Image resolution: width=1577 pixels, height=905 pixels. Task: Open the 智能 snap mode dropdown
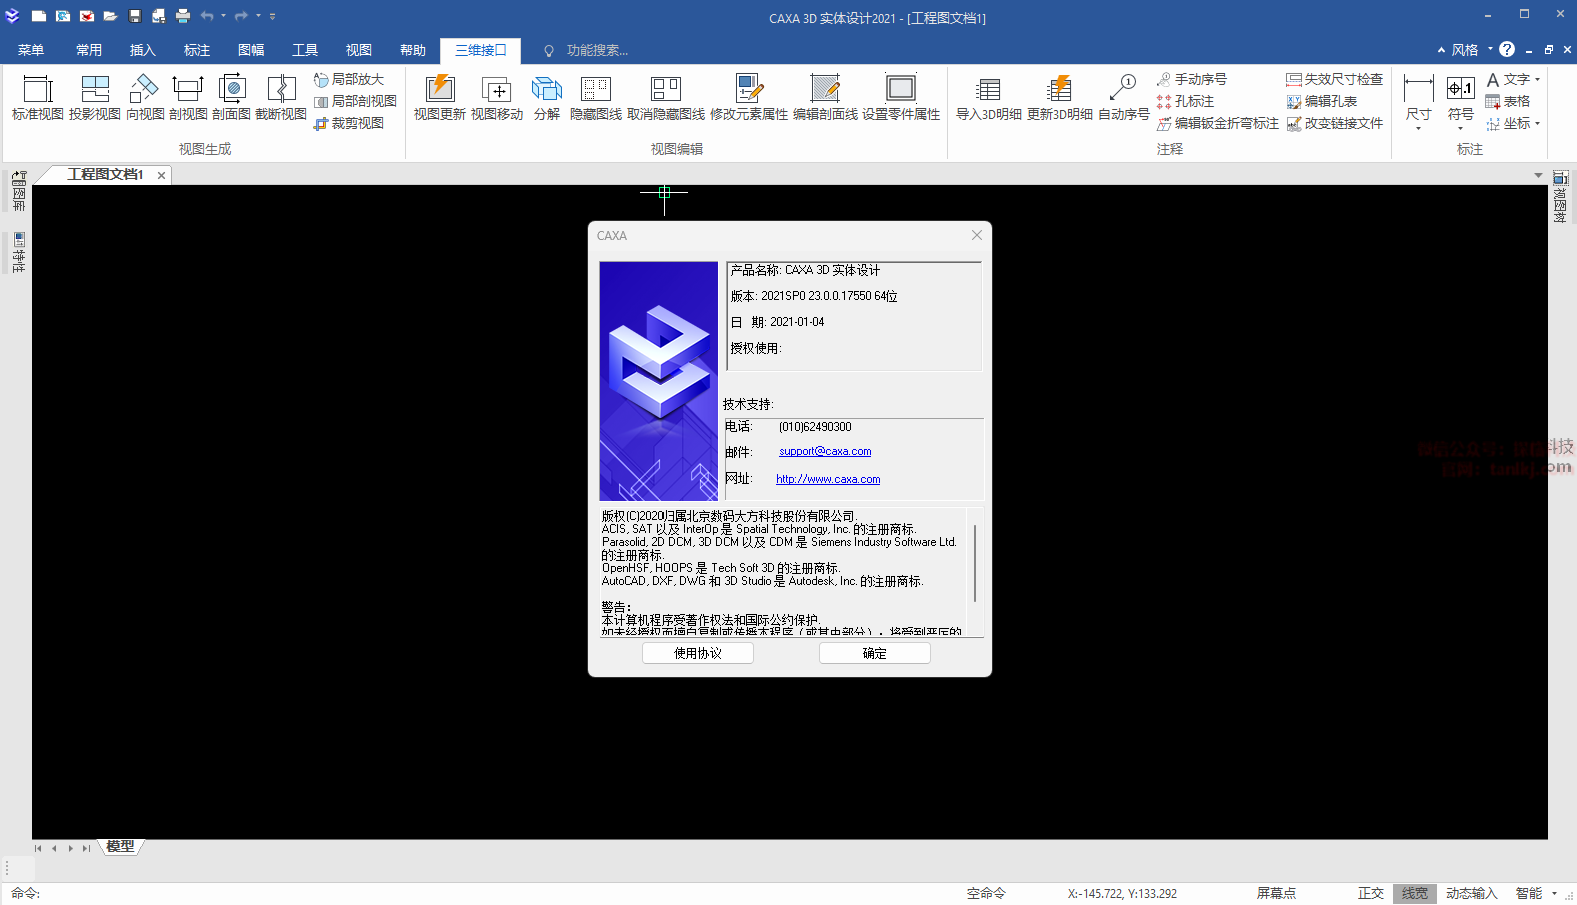click(x=1554, y=893)
